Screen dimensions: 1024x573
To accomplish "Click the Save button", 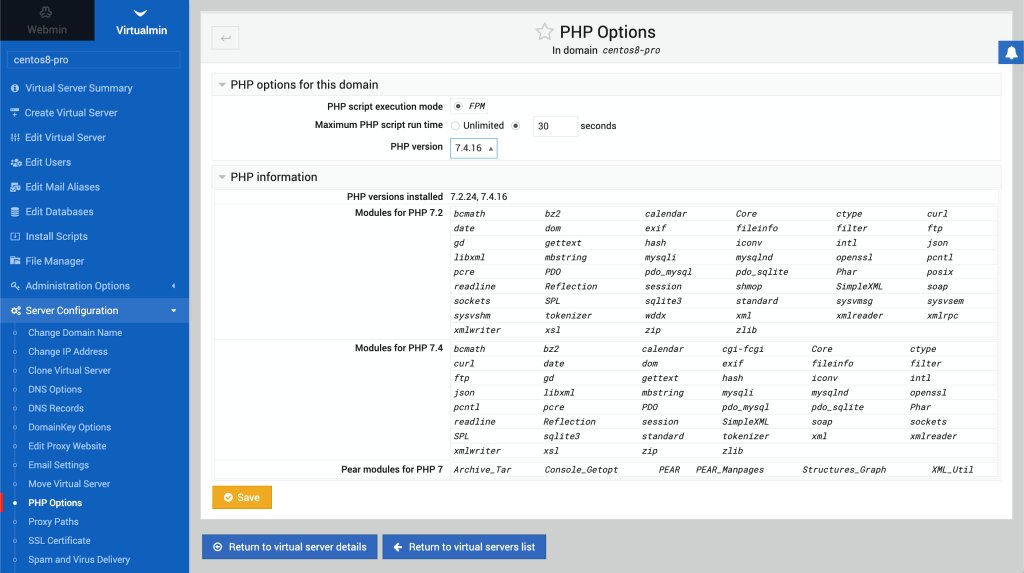I will 242,497.
